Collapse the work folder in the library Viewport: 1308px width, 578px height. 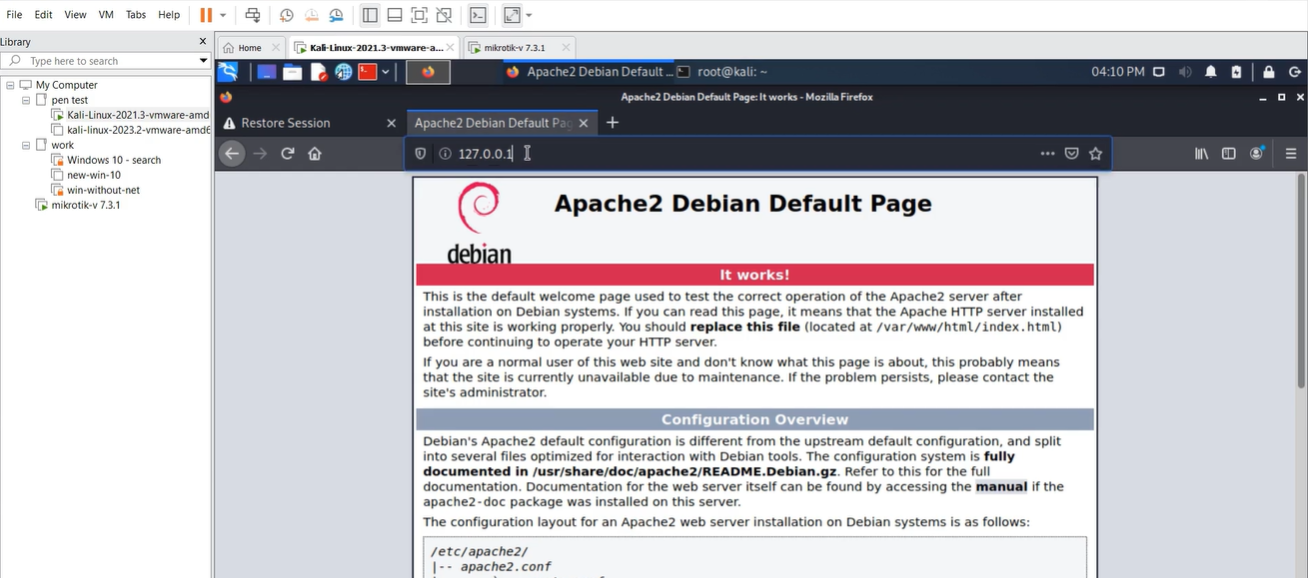(x=26, y=145)
